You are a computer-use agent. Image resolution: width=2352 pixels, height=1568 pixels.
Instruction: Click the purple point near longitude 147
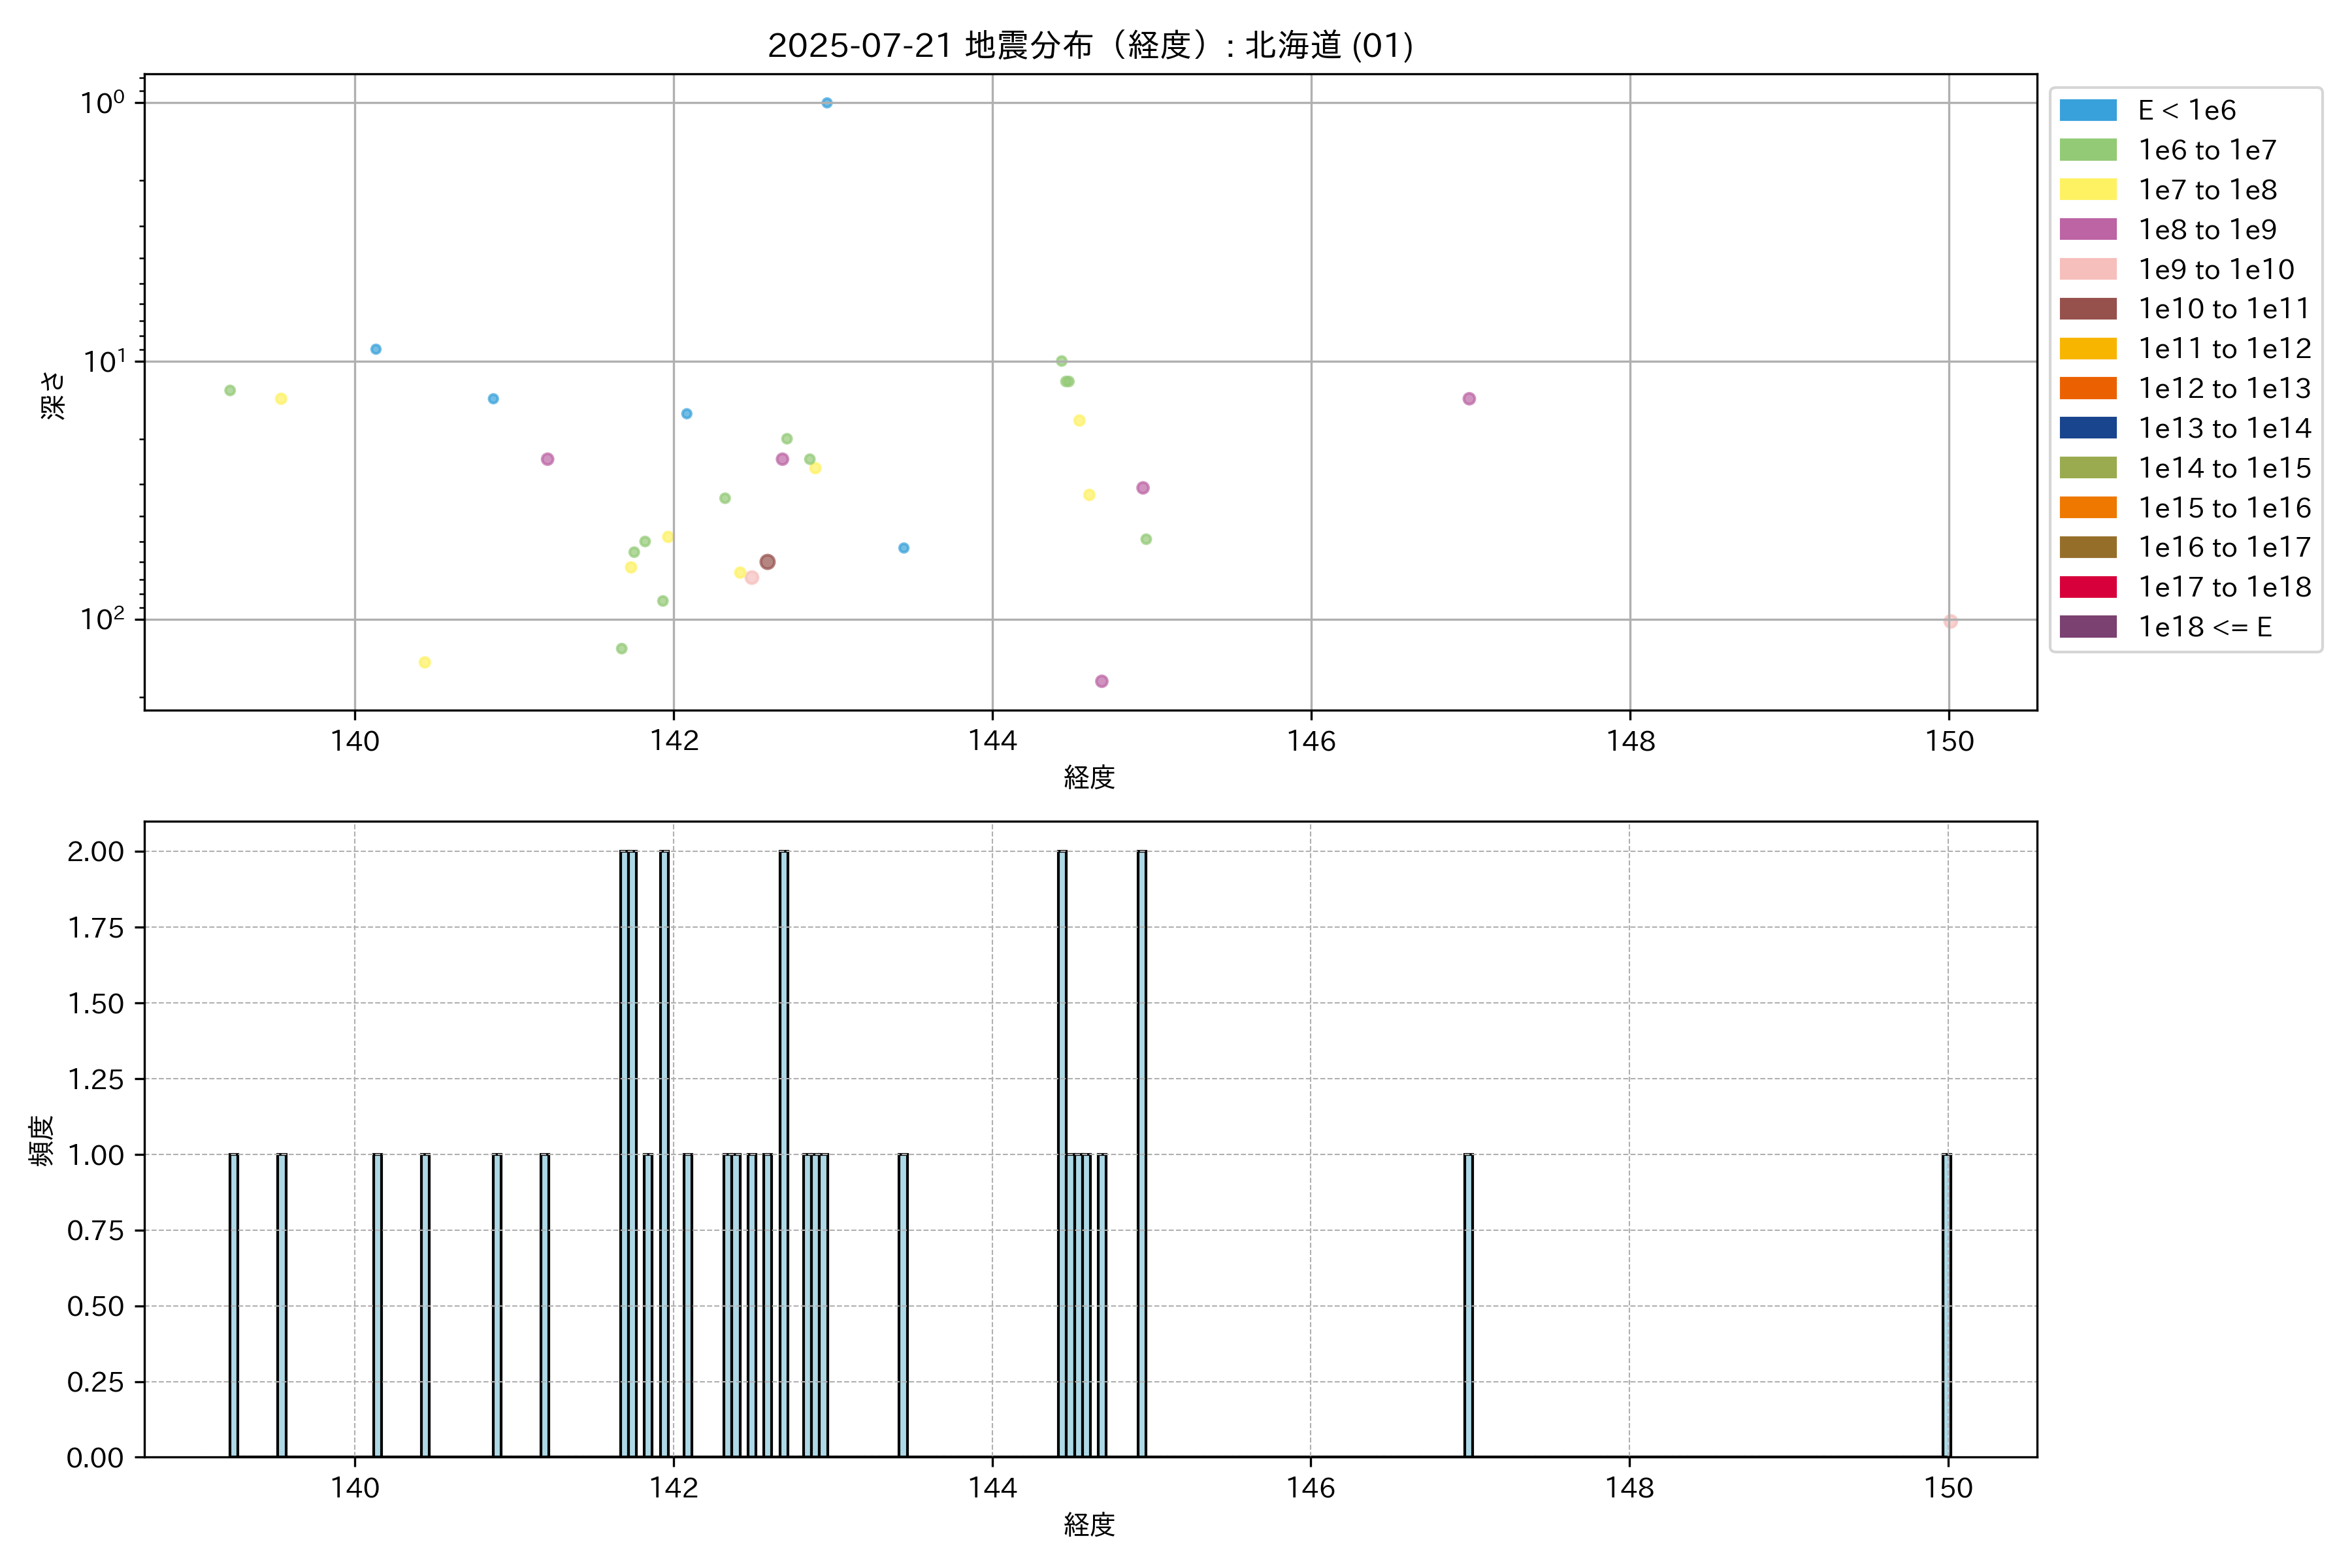[x=1469, y=399]
